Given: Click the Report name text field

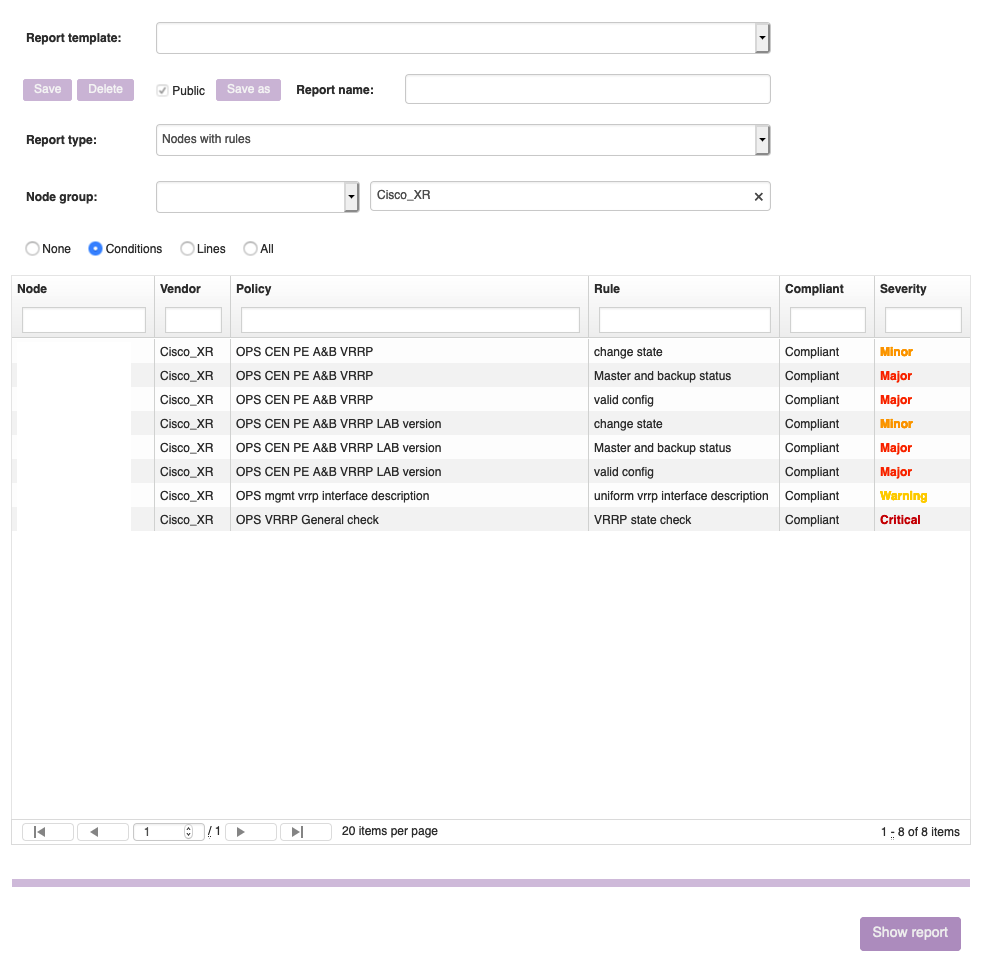Looking at the screenshot, I should (x=587, y=89).
